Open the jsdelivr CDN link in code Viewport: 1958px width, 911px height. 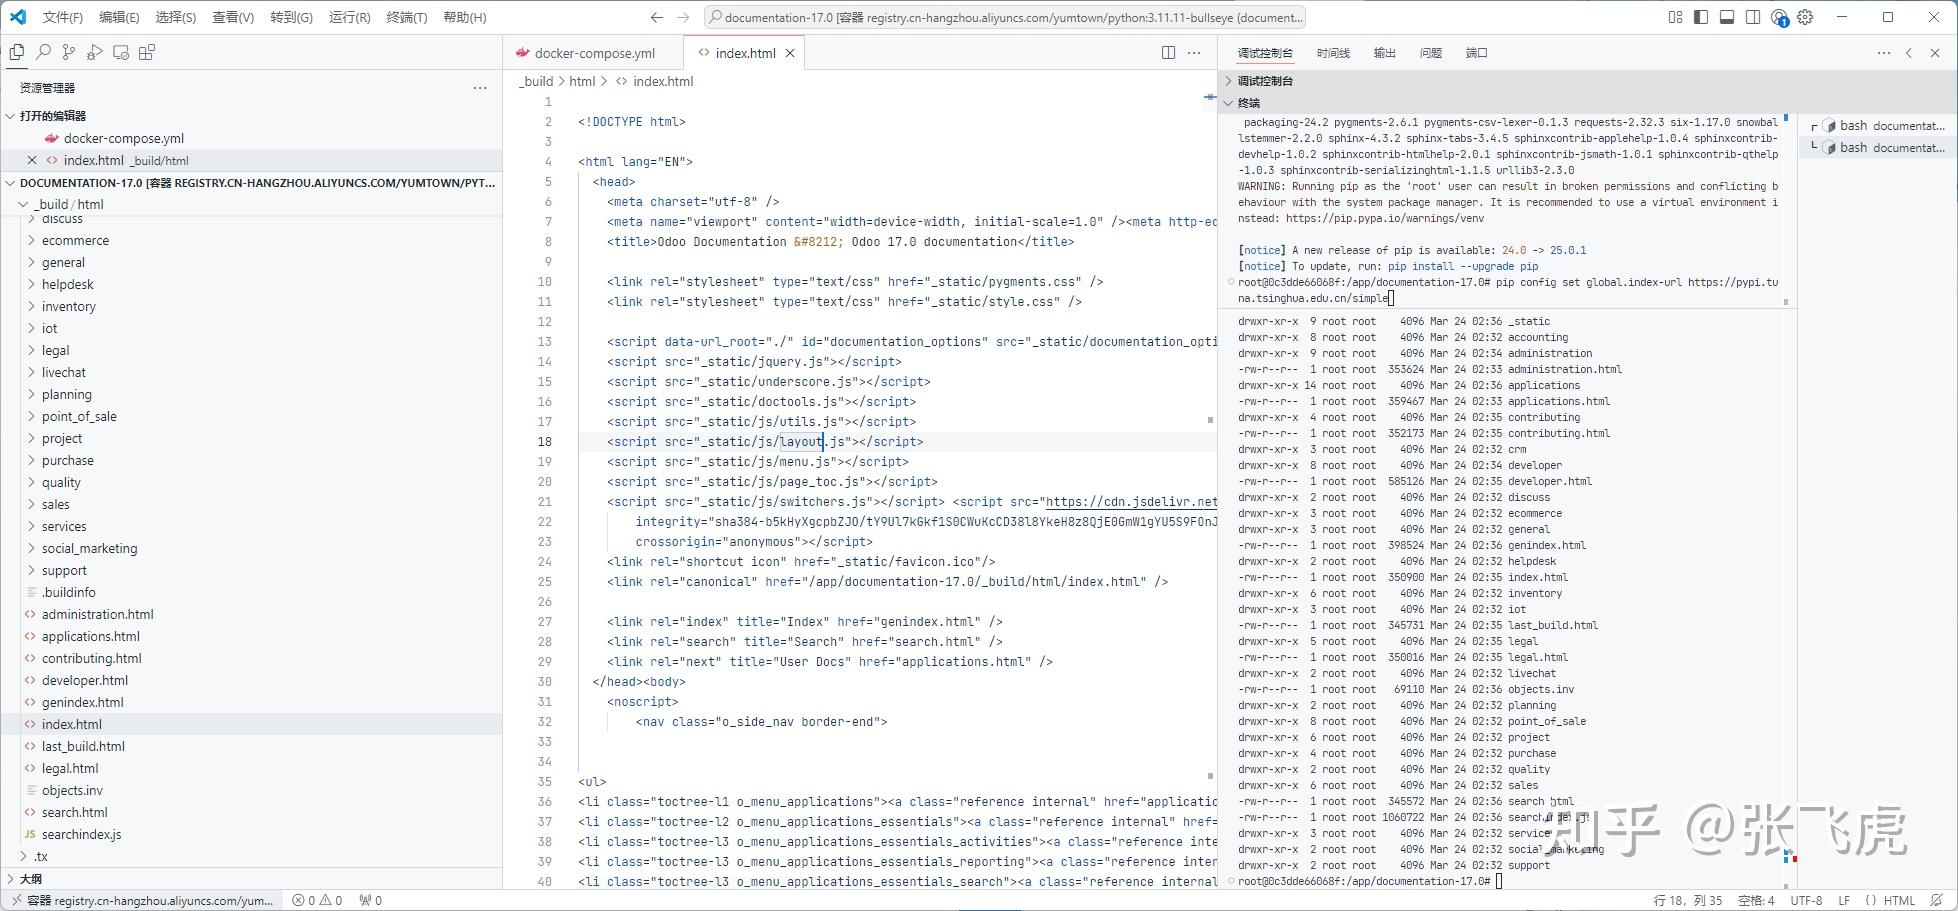[x=1131, y=502]
